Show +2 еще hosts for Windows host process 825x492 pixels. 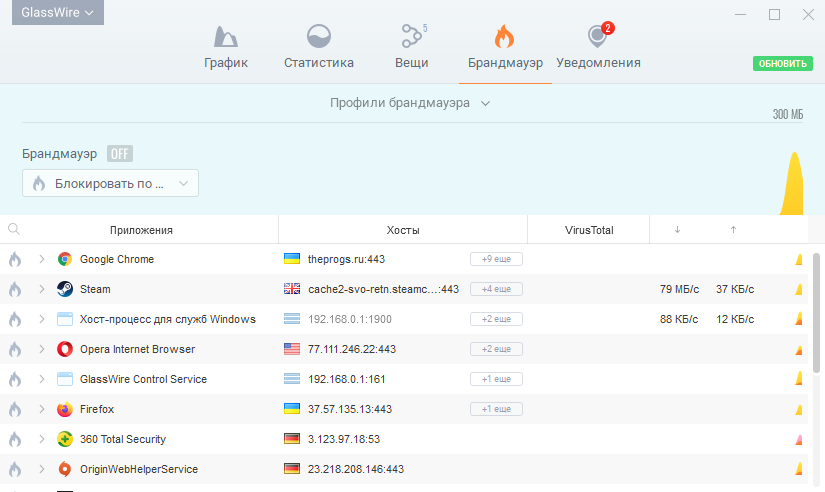pos(496,319)
